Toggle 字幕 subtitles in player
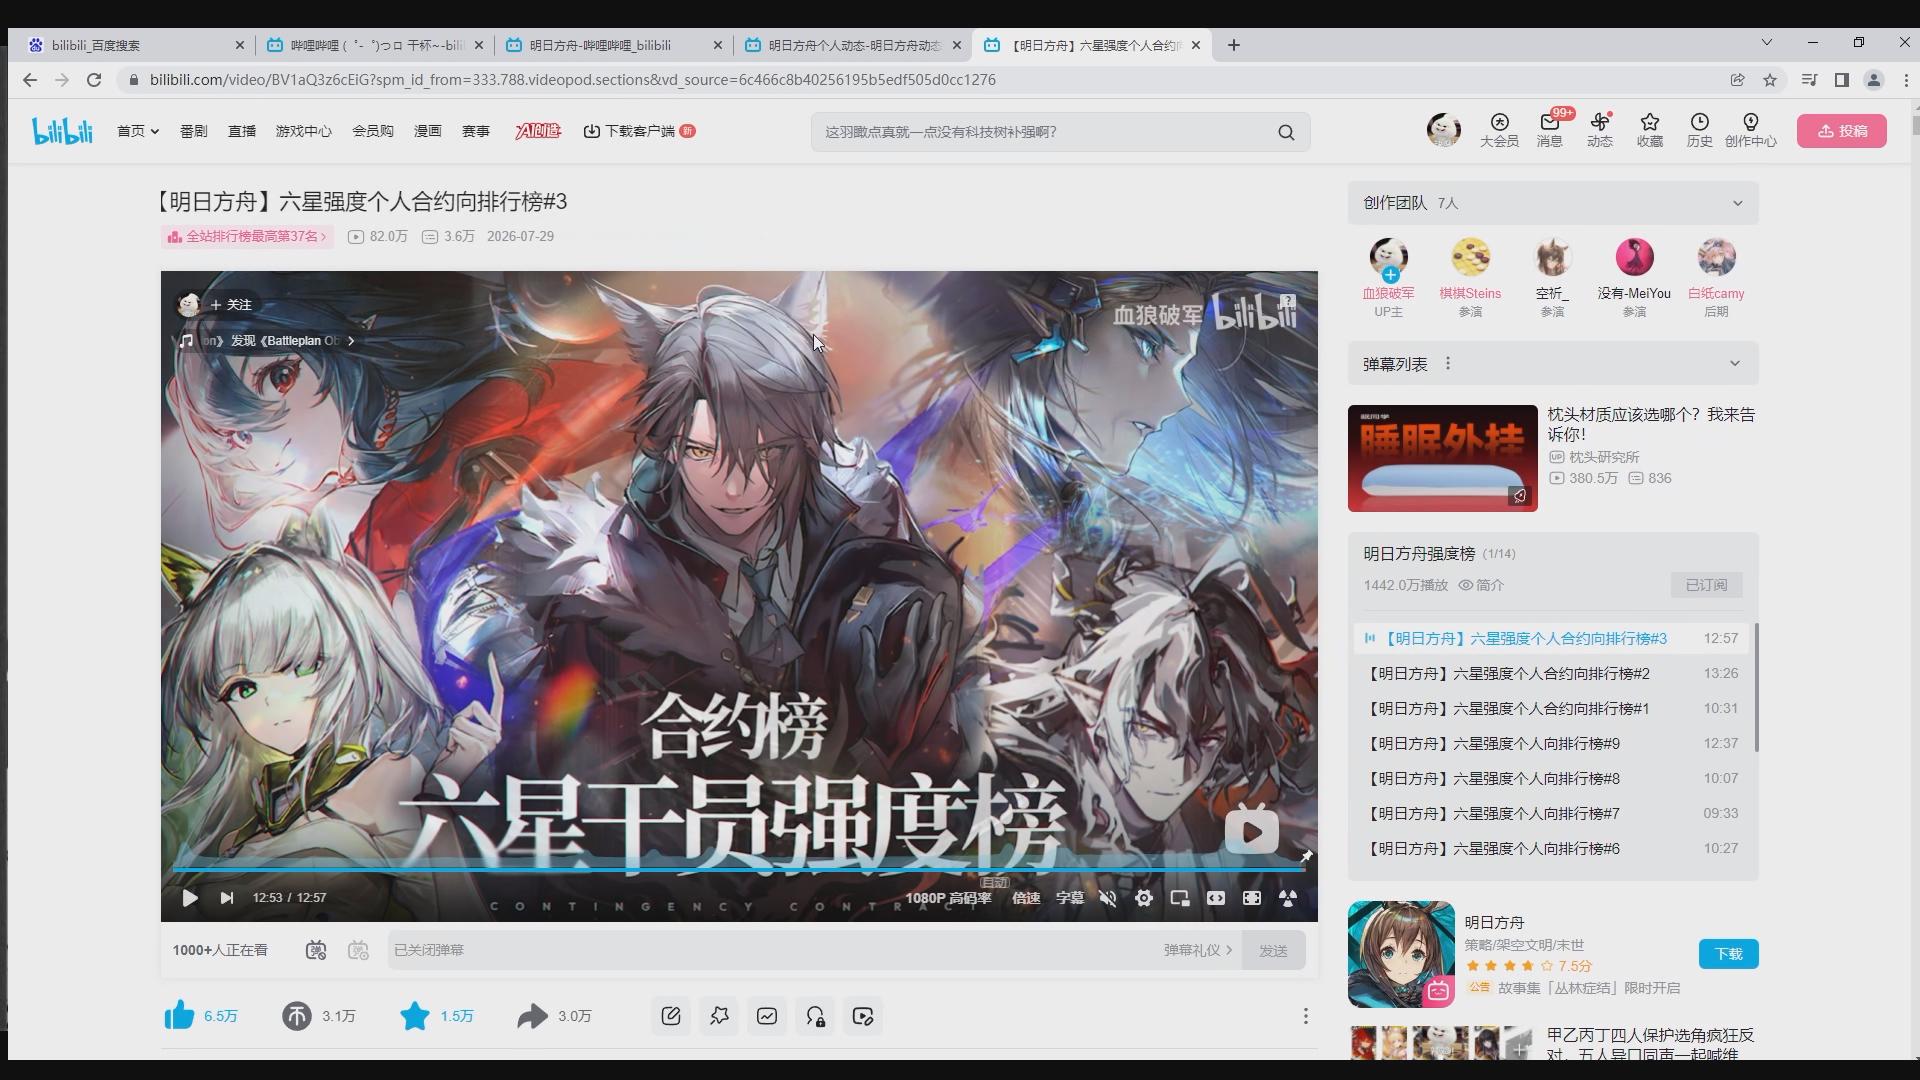 [x=1070, y=898]
